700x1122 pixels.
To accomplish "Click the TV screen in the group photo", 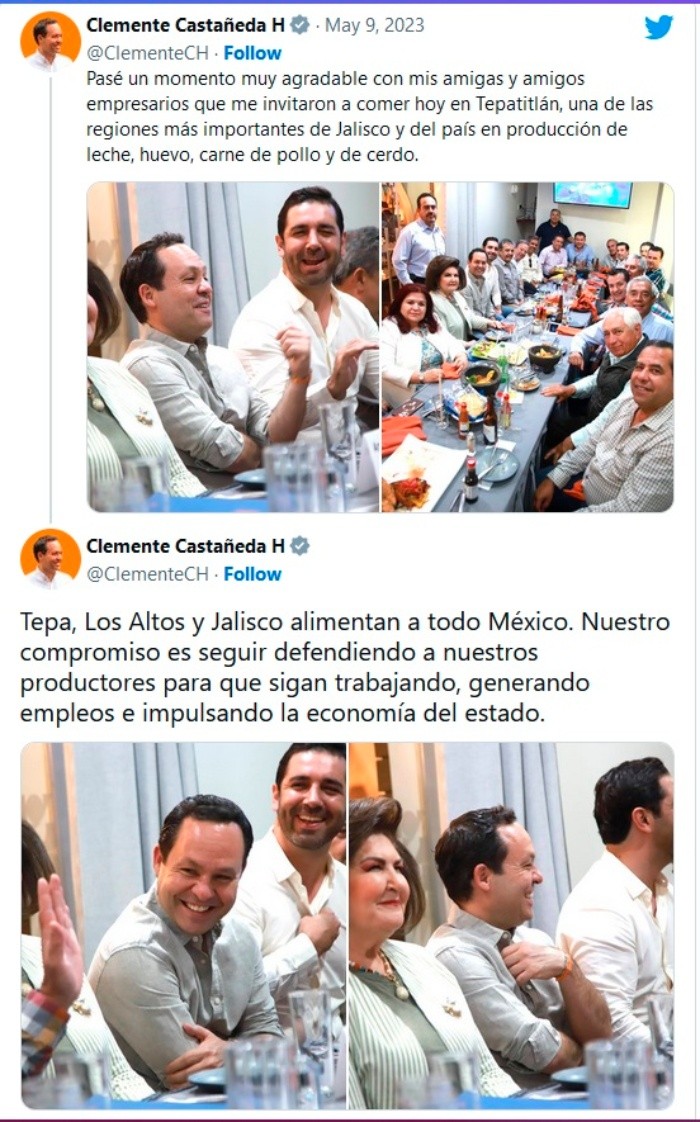I will point(593,195).
